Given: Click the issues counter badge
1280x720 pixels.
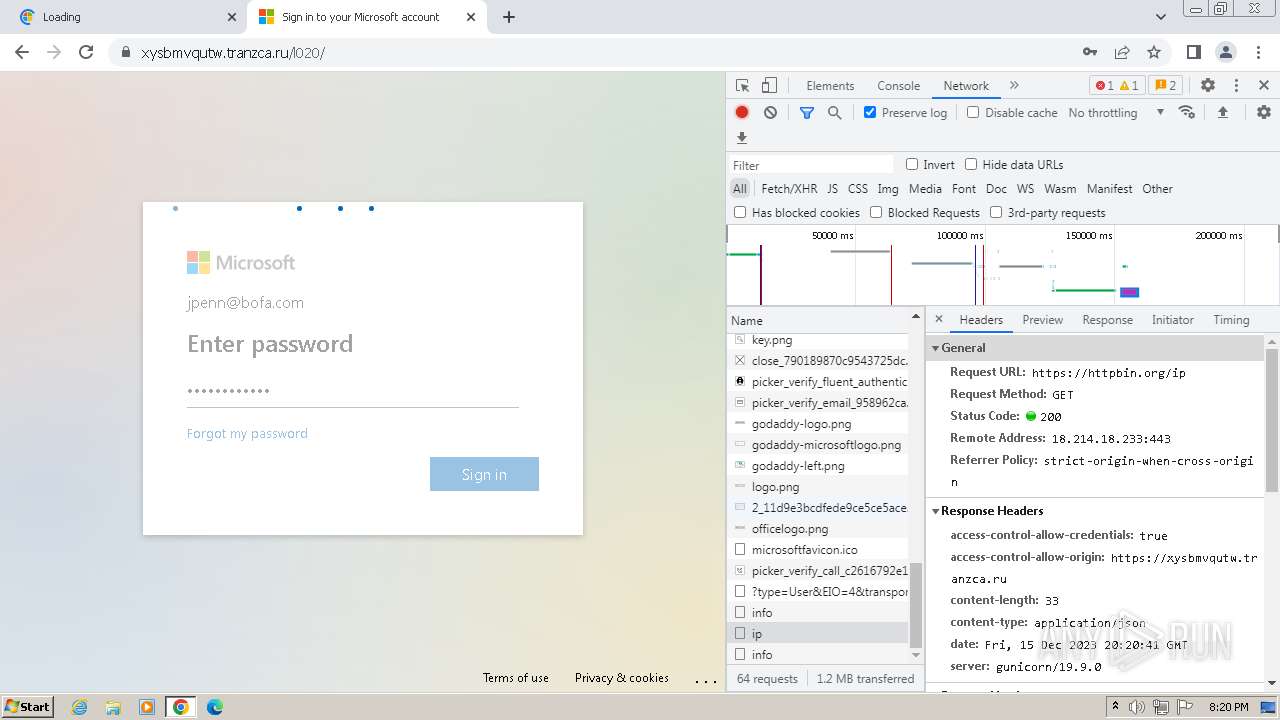Looking at the screenshot, I should pyautogui.click(x=1164, y=86).
